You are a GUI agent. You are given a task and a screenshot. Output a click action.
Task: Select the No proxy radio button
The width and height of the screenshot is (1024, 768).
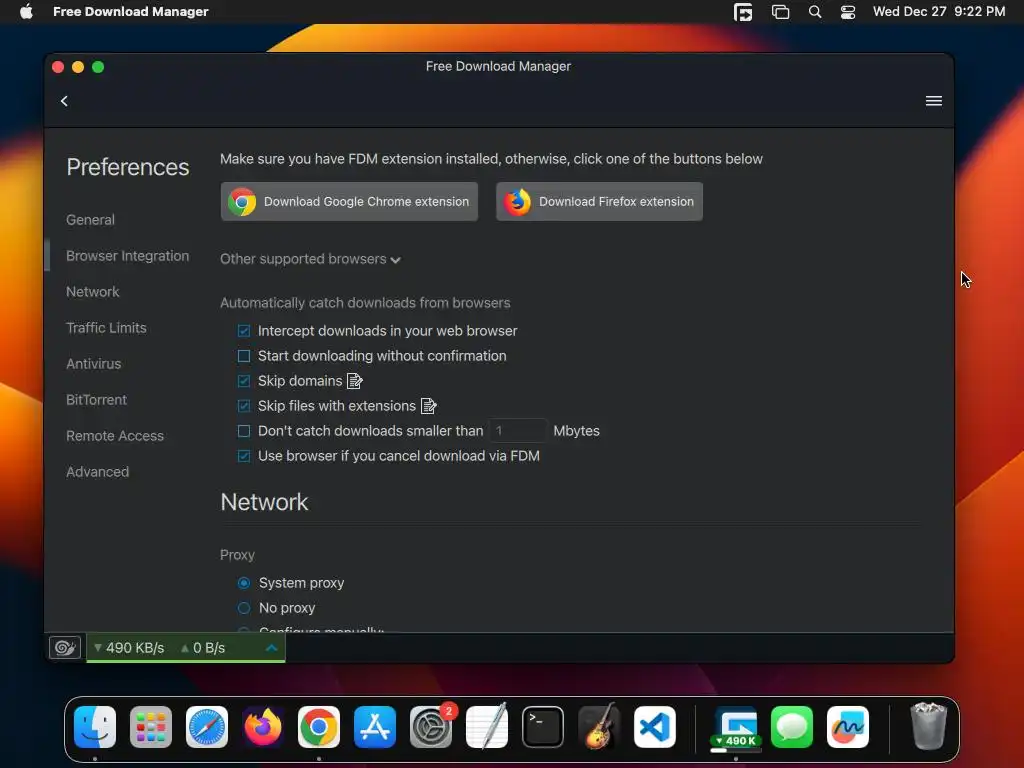pyautogui.click(x=244, y=608)
